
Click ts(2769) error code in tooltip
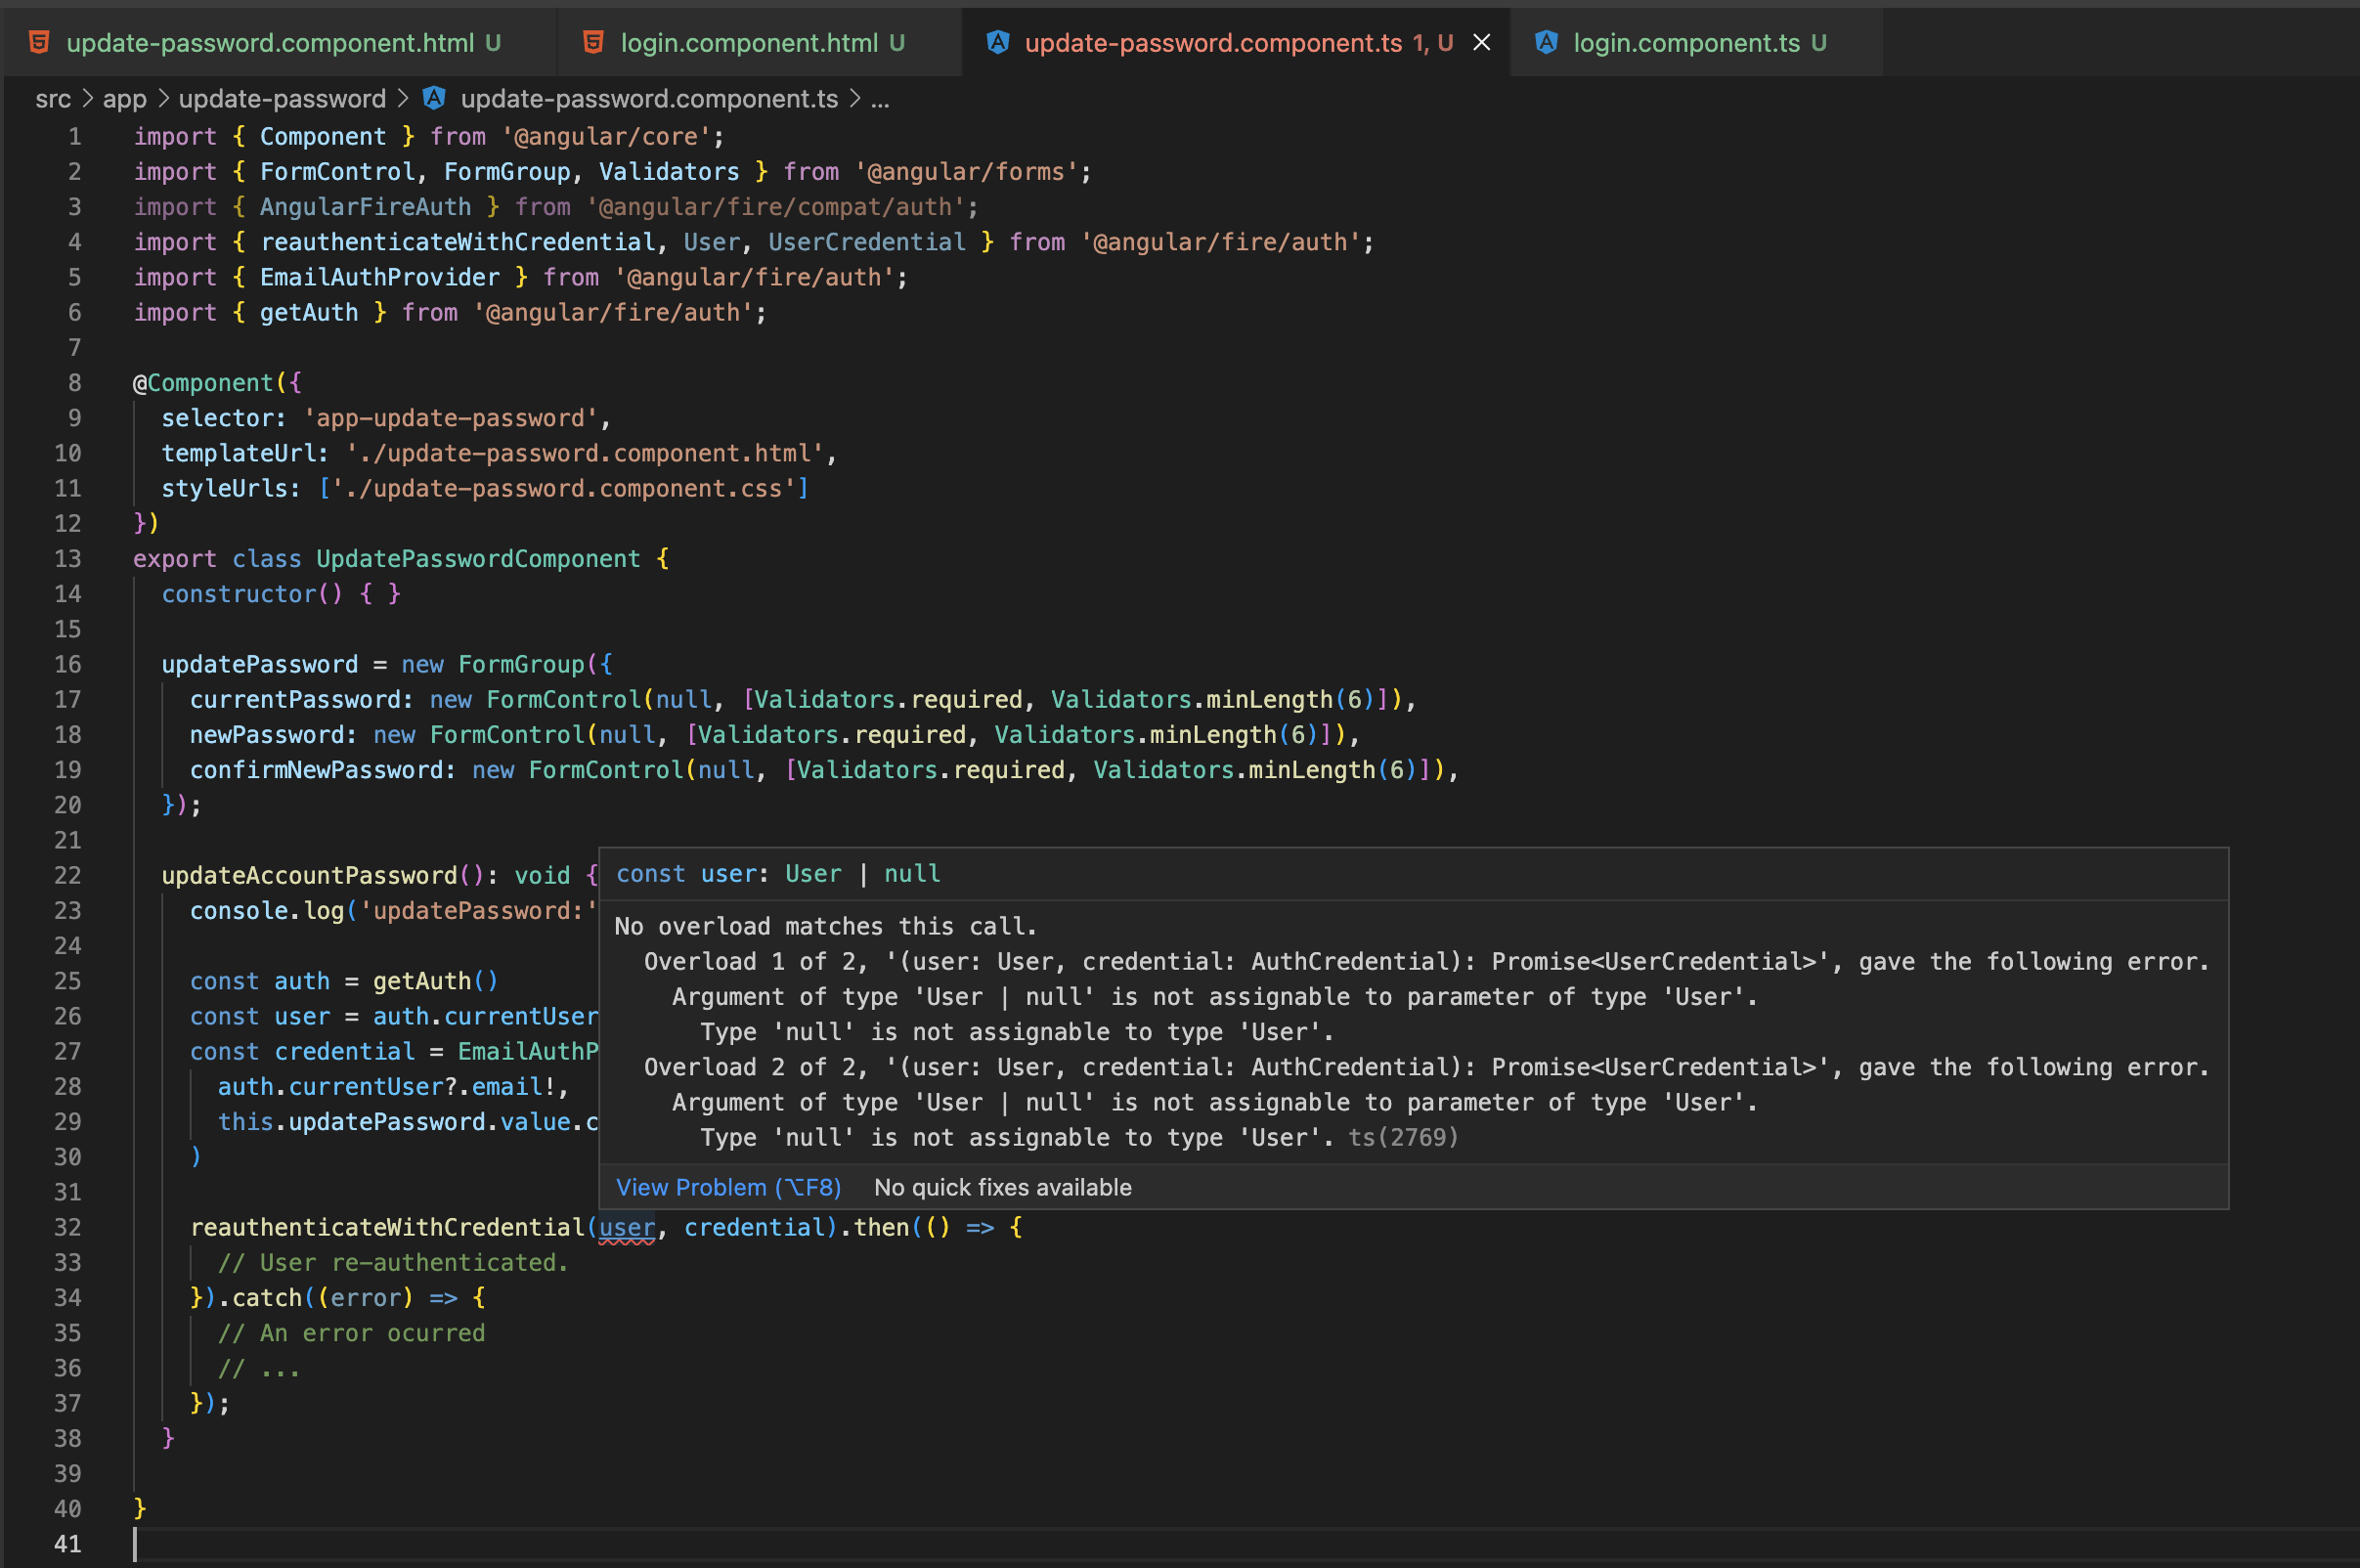pyautogui.click(x=1404, y=1138)
